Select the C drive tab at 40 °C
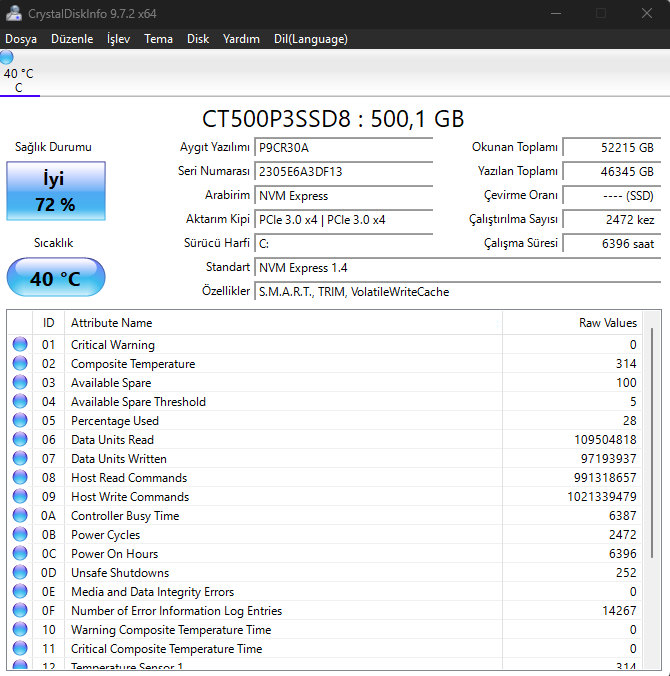 point(19,73)
